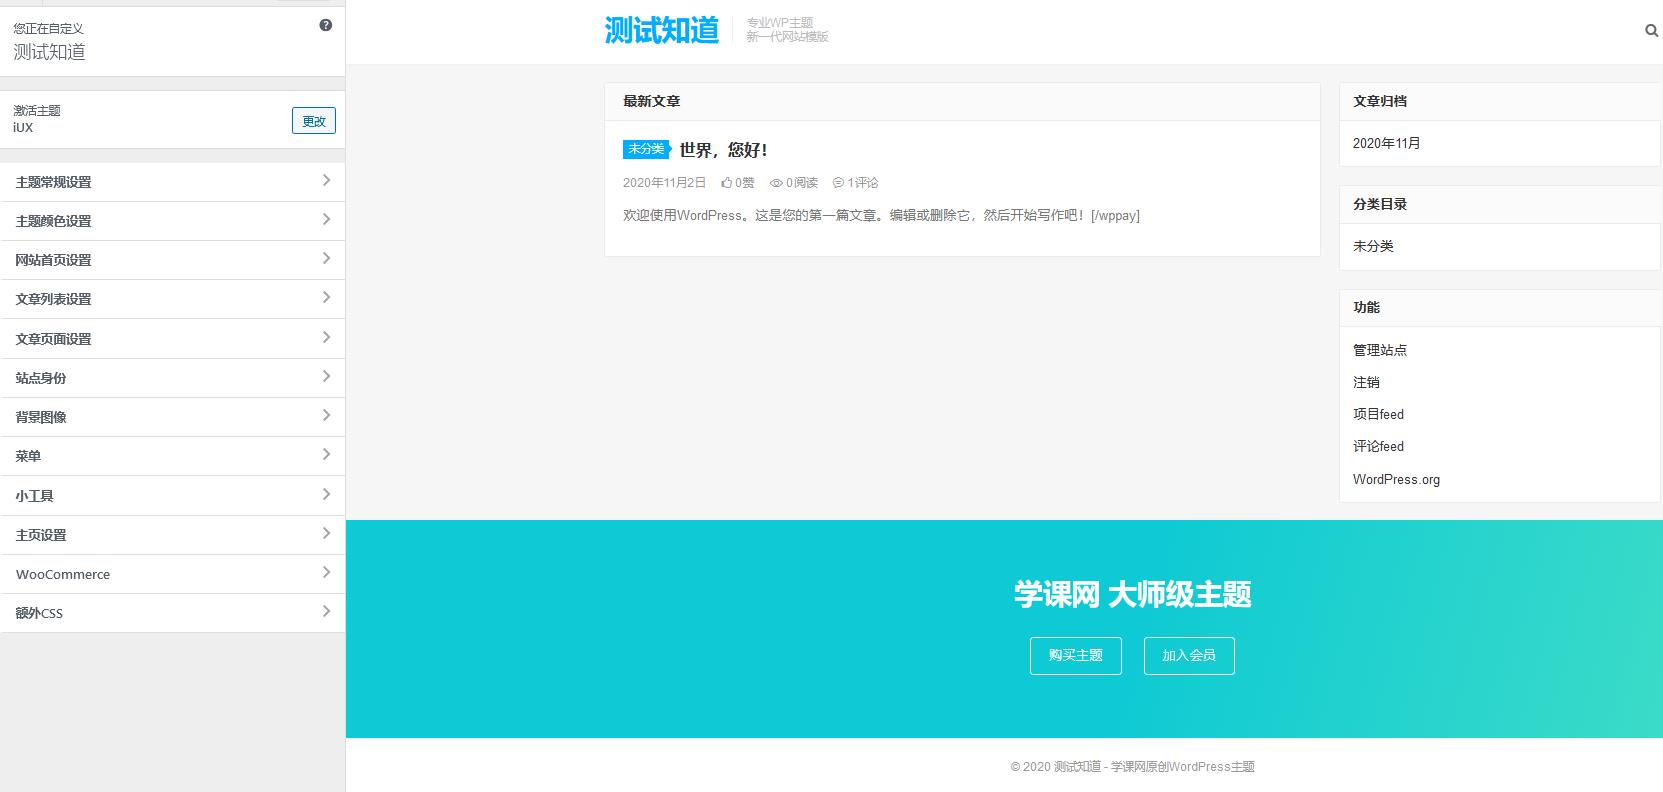Screen dimensions: 1663x792
Task: Expand 主题颜色设置 section chevron
Action: 326,220
